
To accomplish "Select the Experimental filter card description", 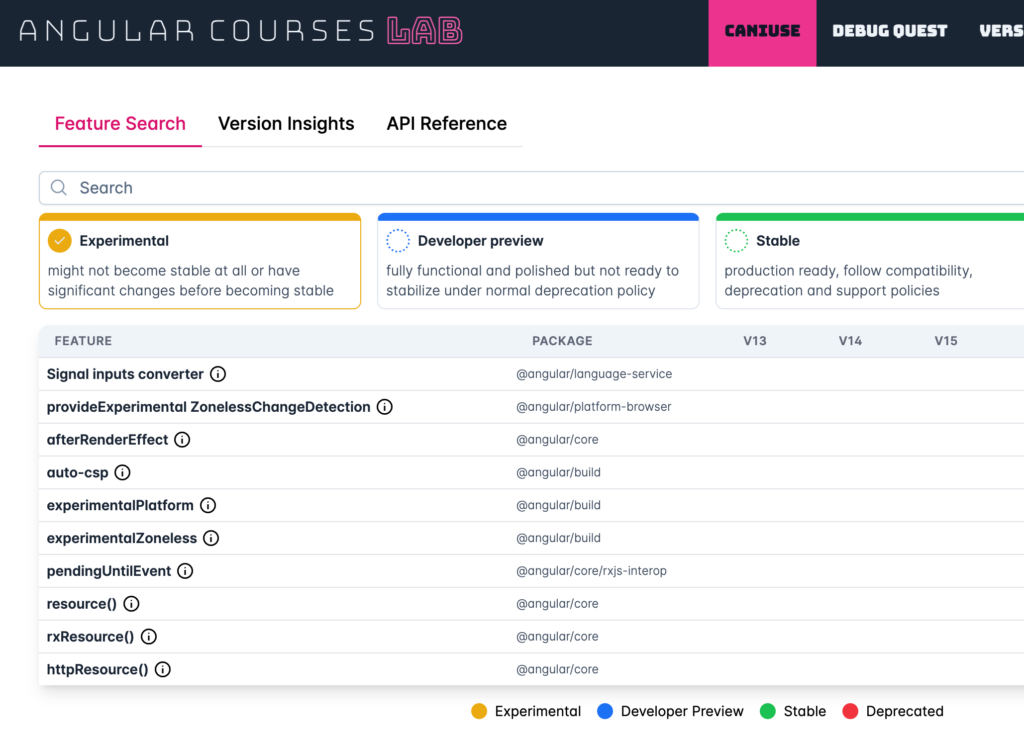I will 191,281.
